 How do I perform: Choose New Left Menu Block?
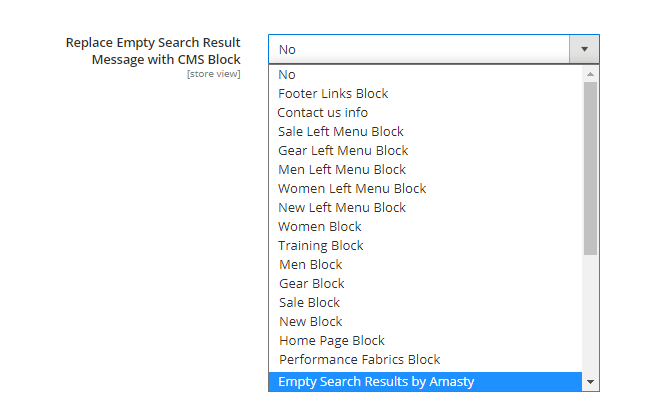pyautogui.click(x=342, y=207)
